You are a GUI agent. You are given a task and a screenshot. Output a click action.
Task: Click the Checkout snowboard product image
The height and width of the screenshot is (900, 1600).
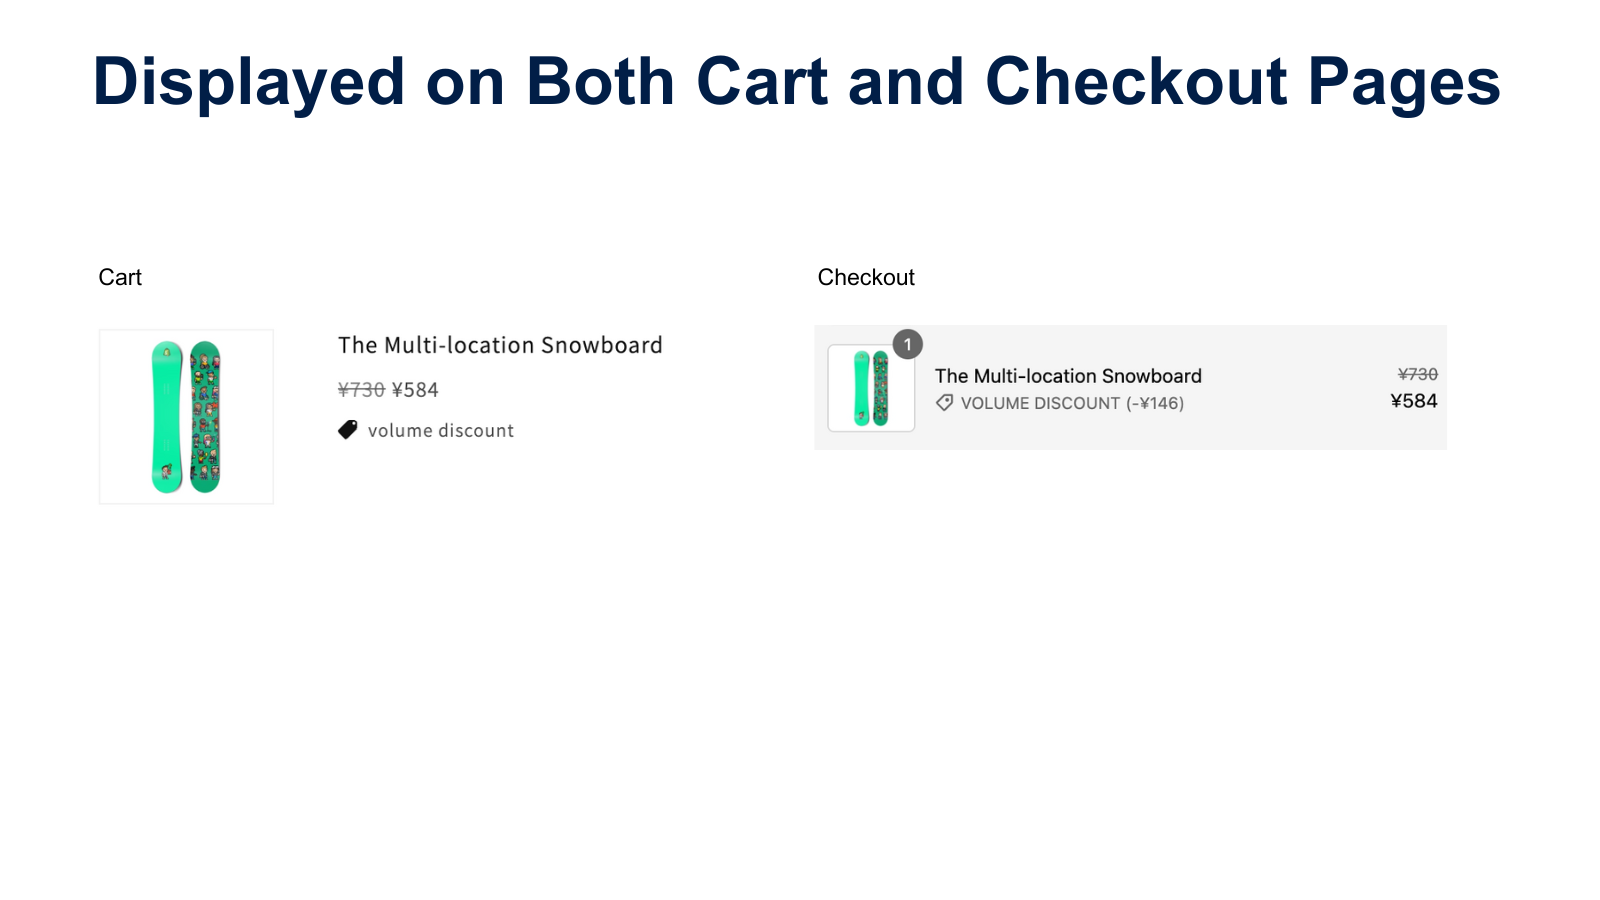[x=870, y=388]
